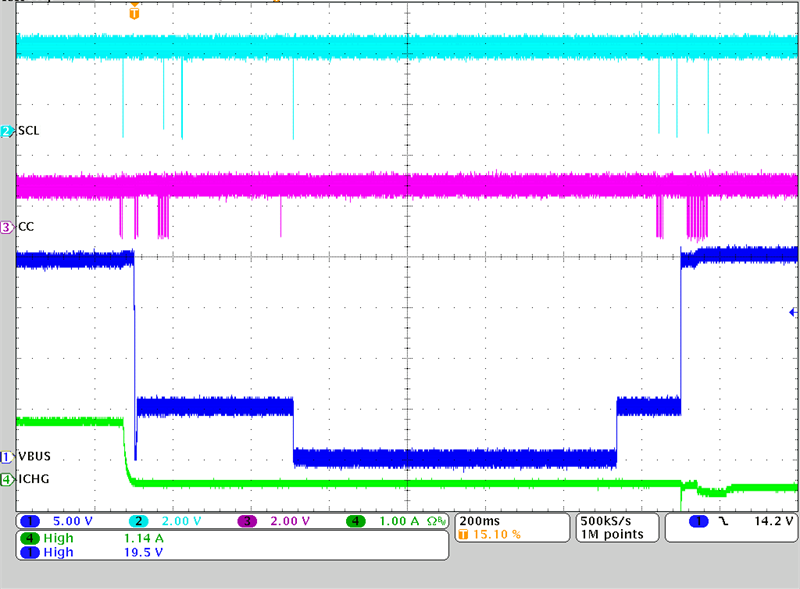Image resolution: width=800 pixels, height=589 pixels.
Task: Click the 14.2 V trigger level readout
Action: pyautogui.click(x=773, y=522)
